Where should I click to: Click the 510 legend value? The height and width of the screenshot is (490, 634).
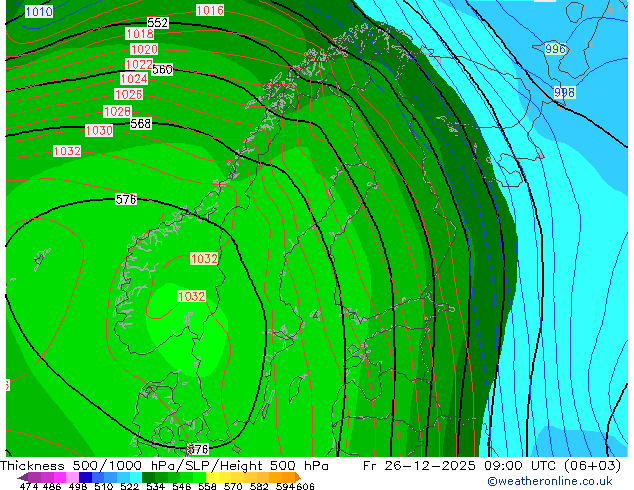pyautogui.click(x=104, y=486)
